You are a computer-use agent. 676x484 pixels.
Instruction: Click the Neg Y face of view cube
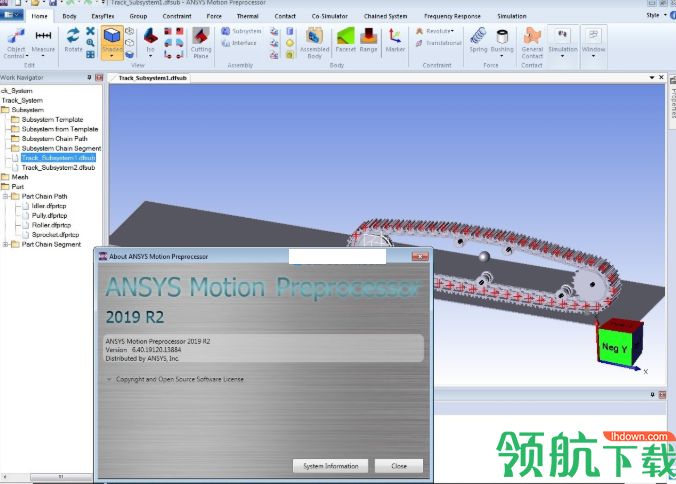pyautogui.click(x=614, y=347)
